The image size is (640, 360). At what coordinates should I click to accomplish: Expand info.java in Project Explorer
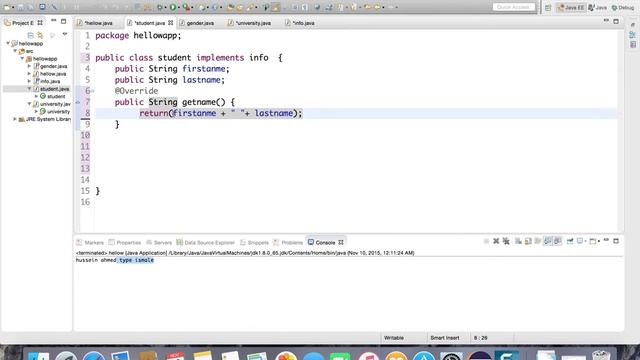[x=29, y=81]
